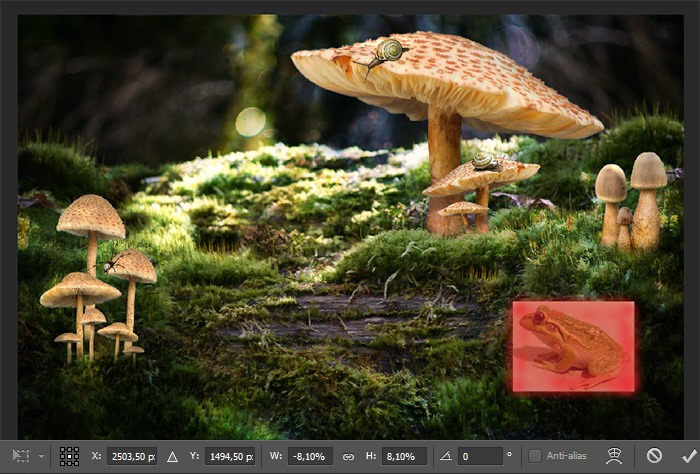Screen dimensions: 700x474
Task: Toggle relative positioning triangle for reference point
Action: click(172, 457)
